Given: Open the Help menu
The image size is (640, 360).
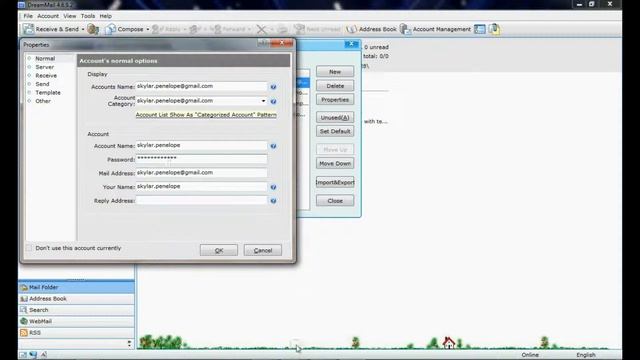Looking at the screenshot, I should pyautogui.click(x=106, y=16).
